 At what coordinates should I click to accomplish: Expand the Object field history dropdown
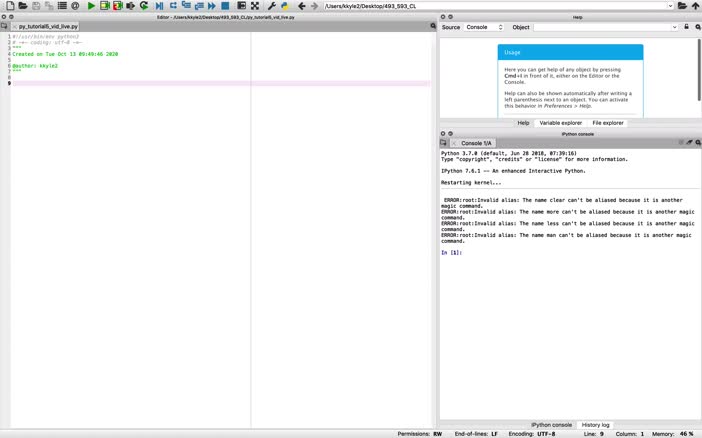pyautogui.click(x=674, y=27)
